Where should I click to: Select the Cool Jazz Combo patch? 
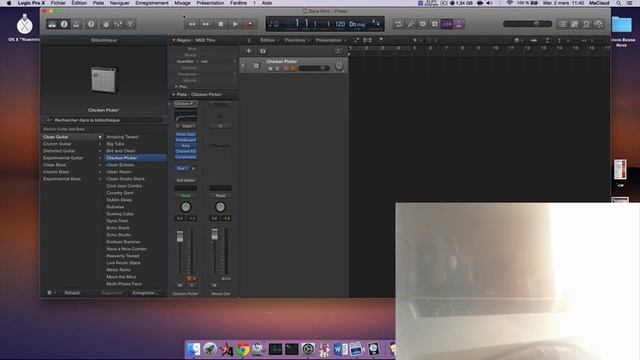pos(135,186)
